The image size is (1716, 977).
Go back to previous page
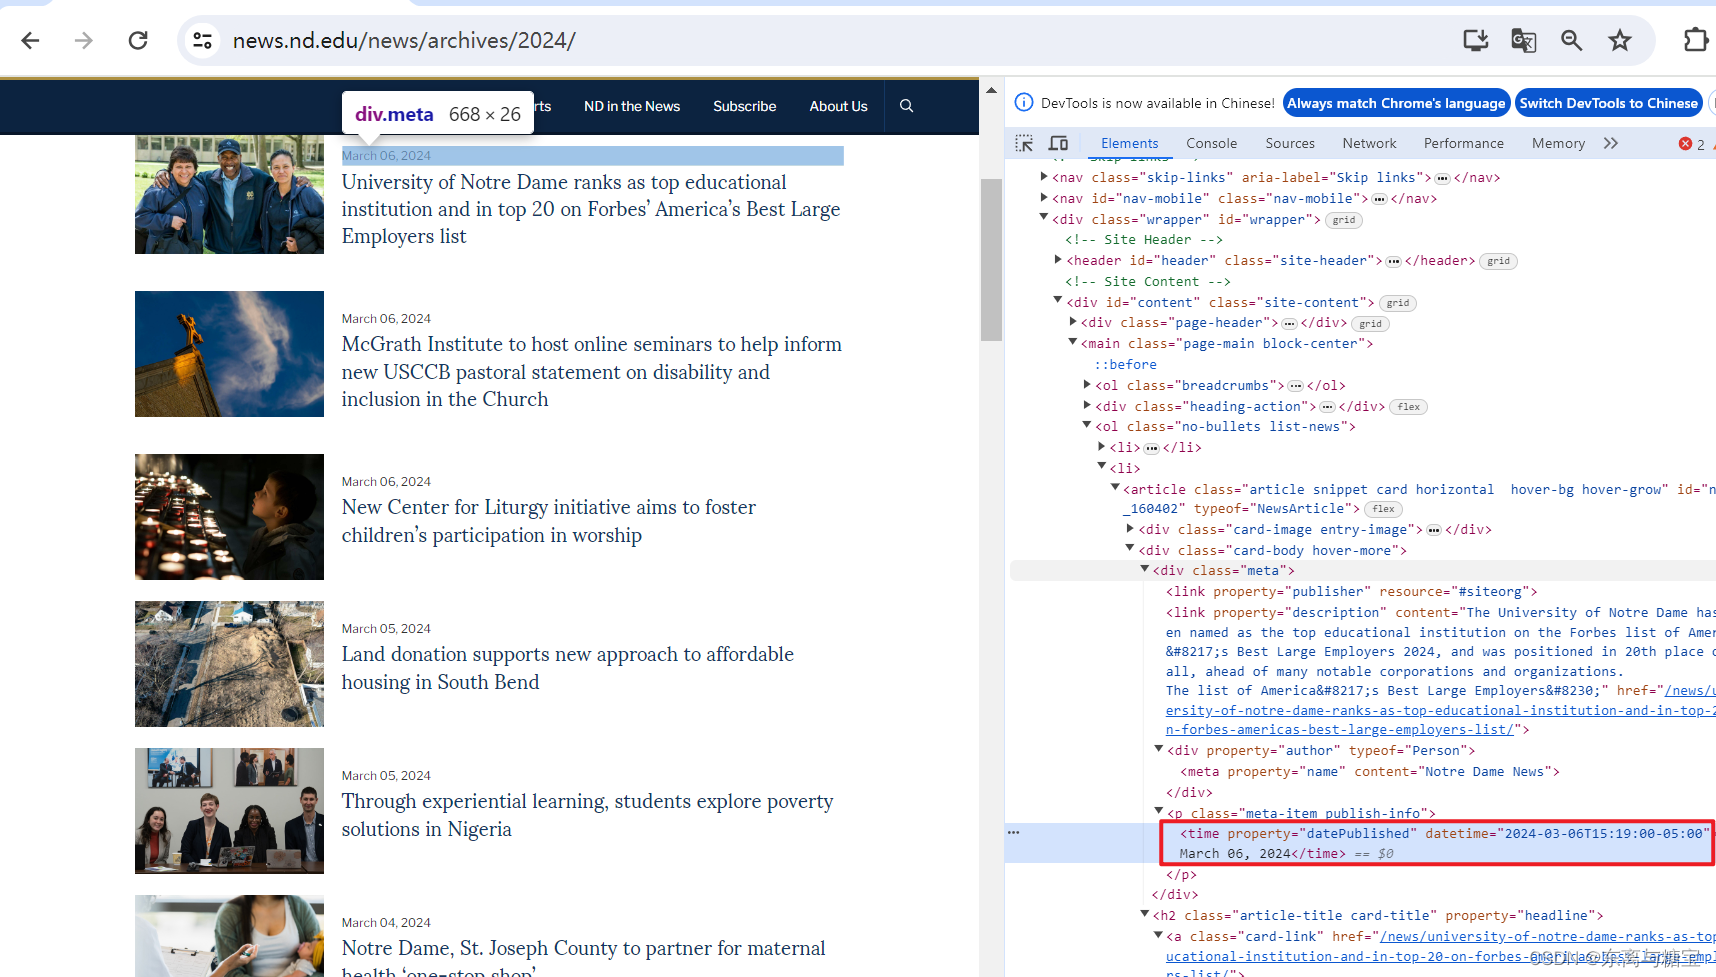[x=31, y=40]
